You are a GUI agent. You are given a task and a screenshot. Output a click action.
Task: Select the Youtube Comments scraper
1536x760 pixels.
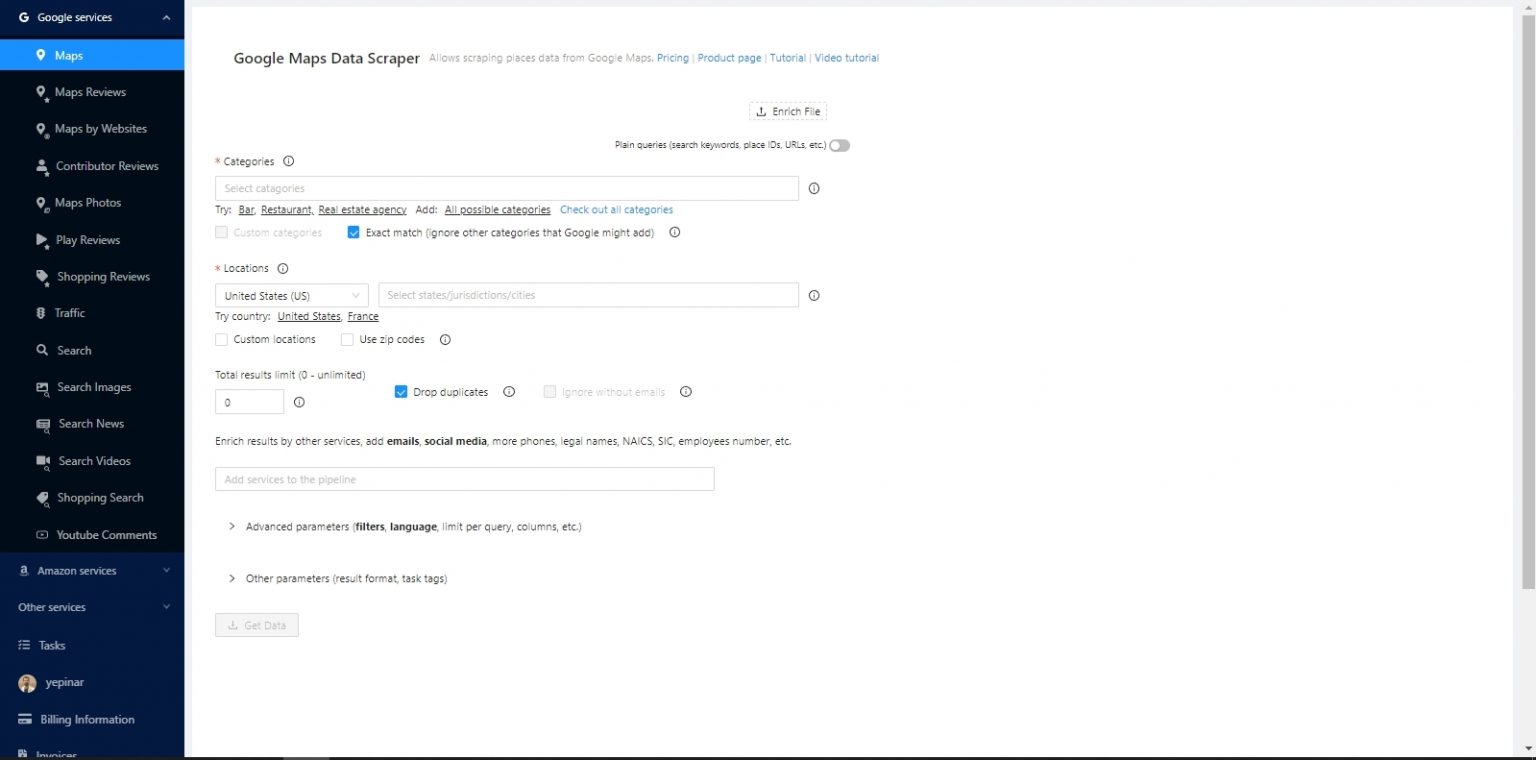[107, 534]
